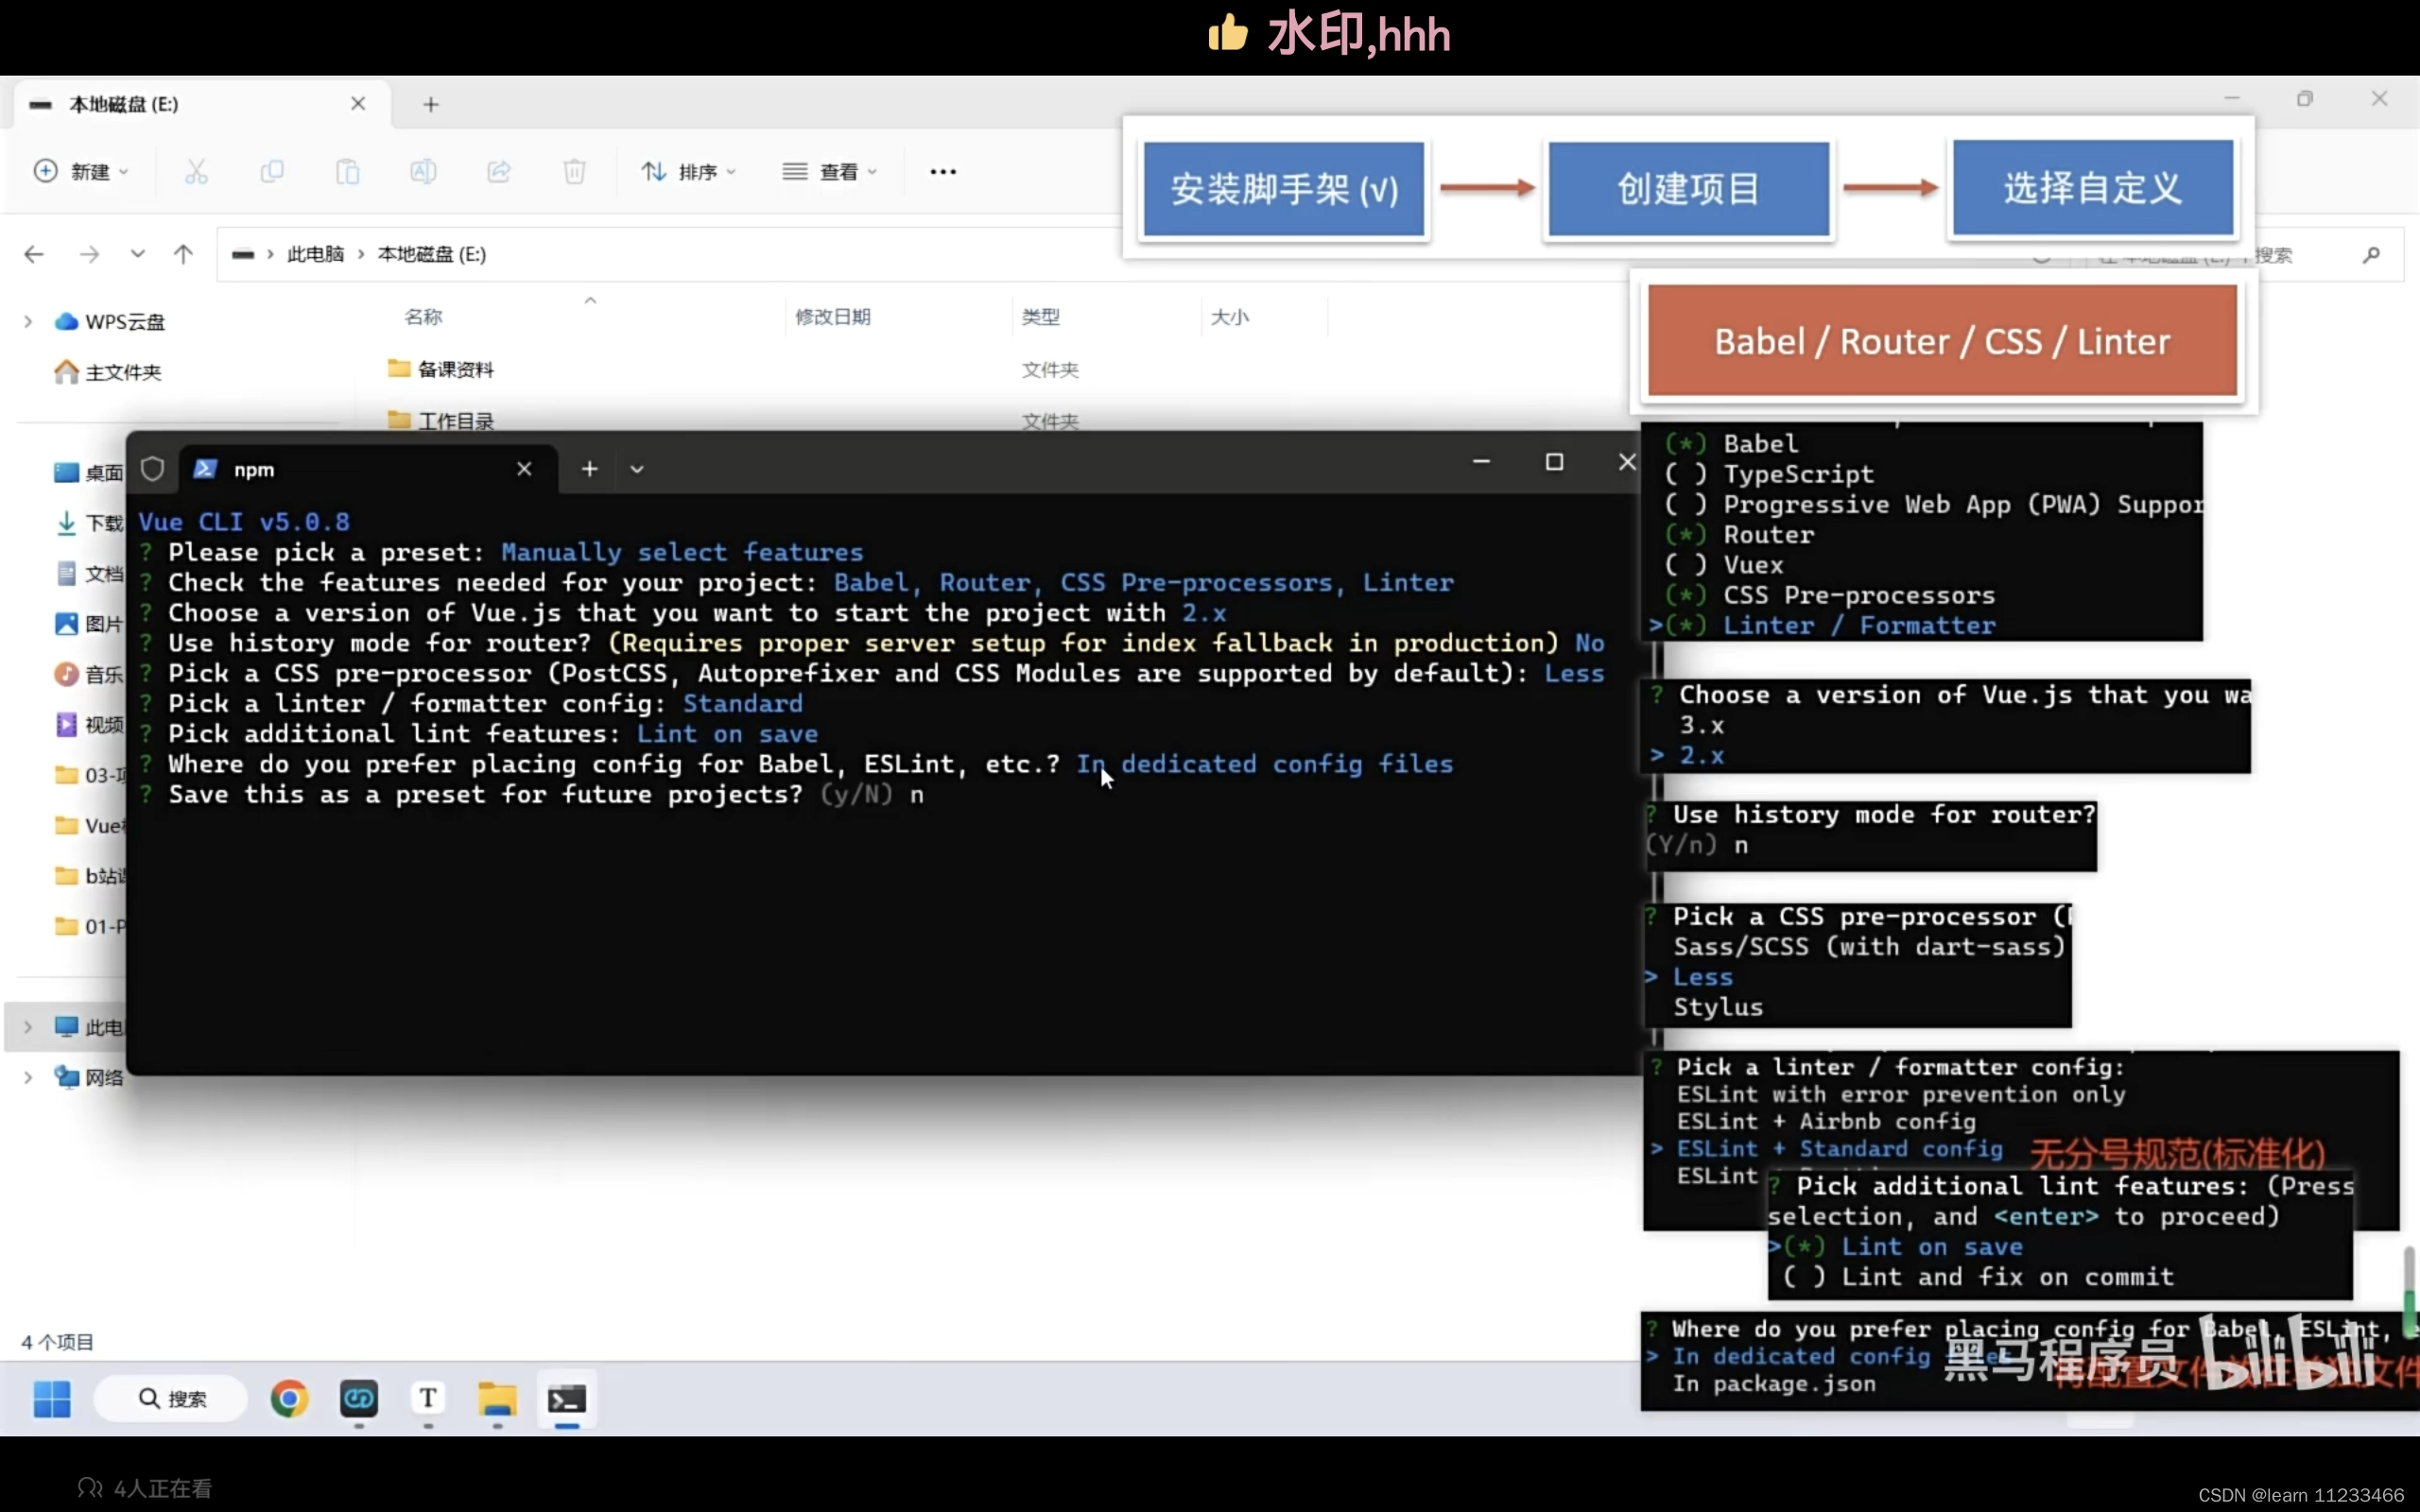The width and height of the screenshot is (2420, 1512).
Task: Open the three-dot more options menu
Action: (x=943, y=171)
